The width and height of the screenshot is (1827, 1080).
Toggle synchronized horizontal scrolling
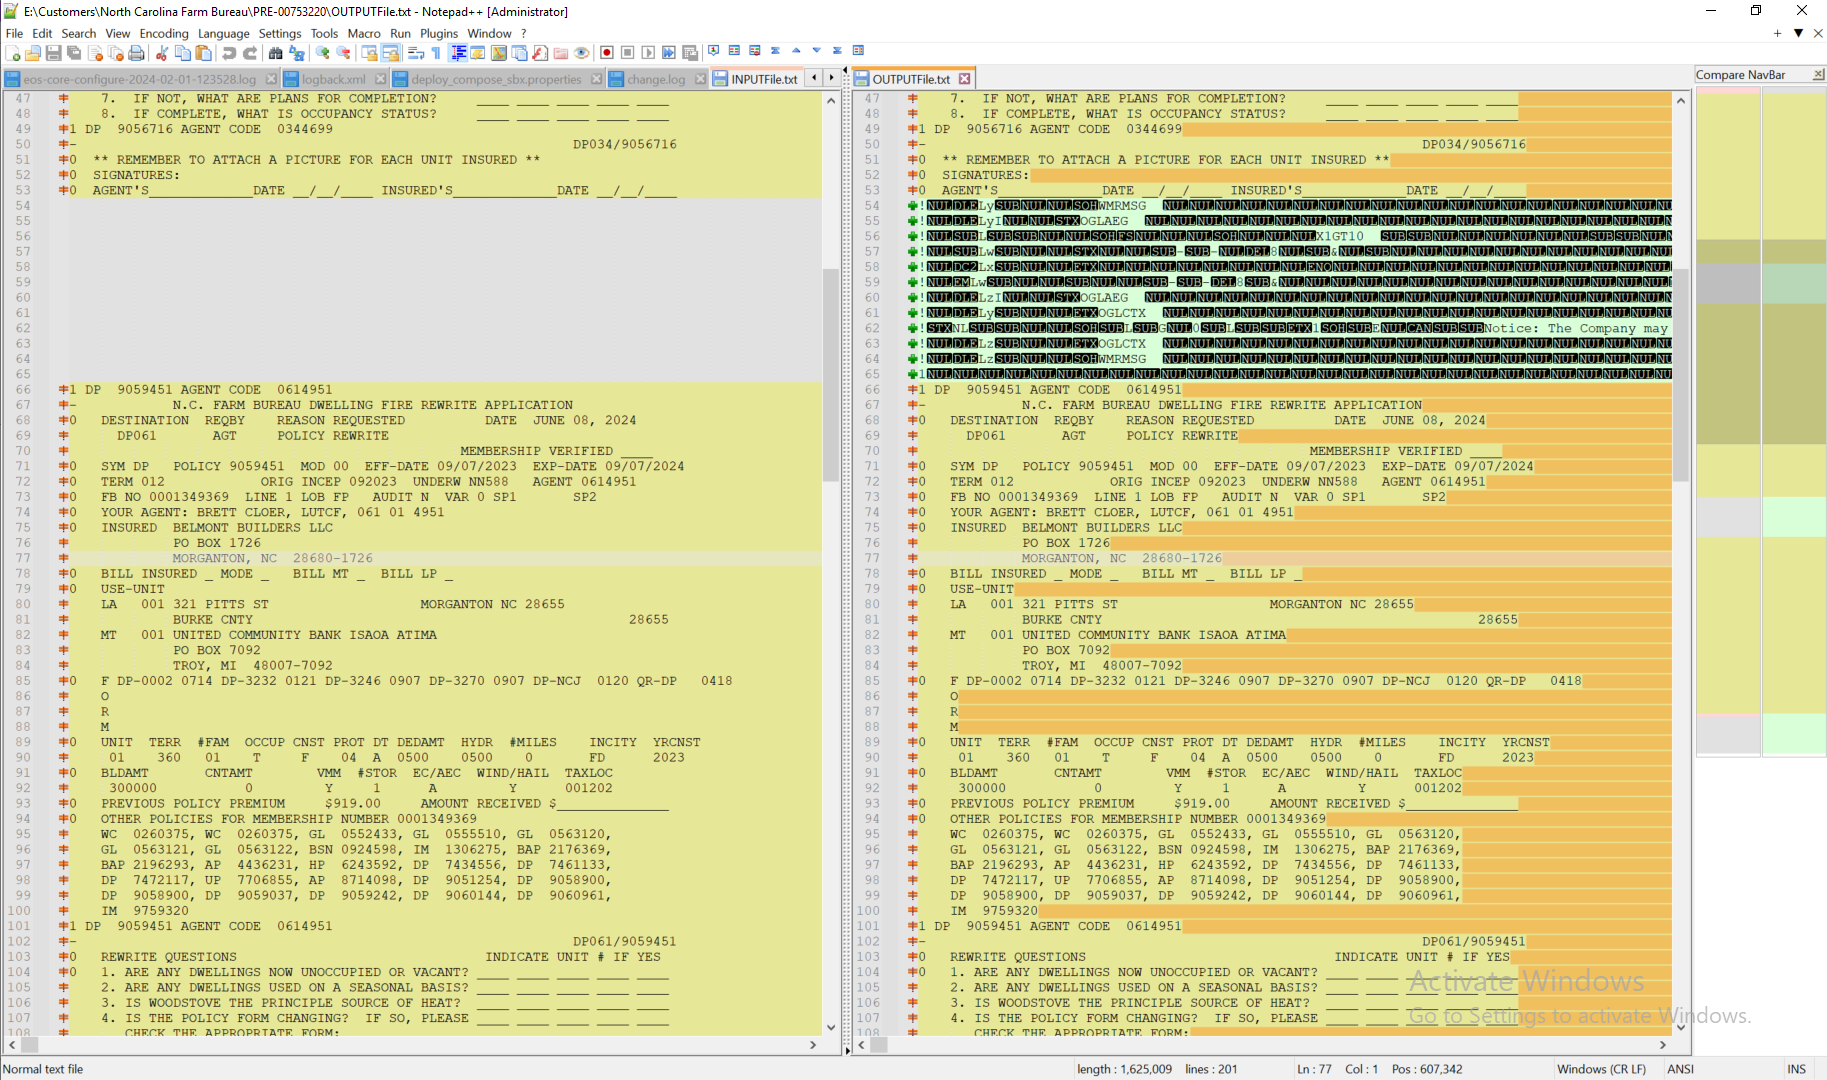pos(390,52)
